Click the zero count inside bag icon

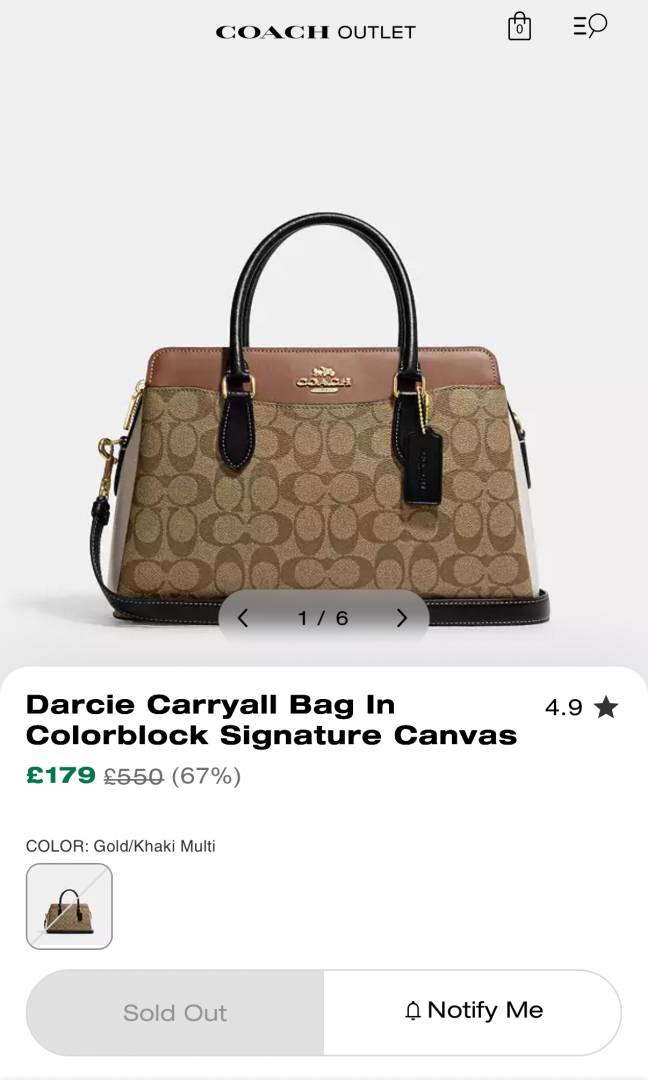[519, 30]
